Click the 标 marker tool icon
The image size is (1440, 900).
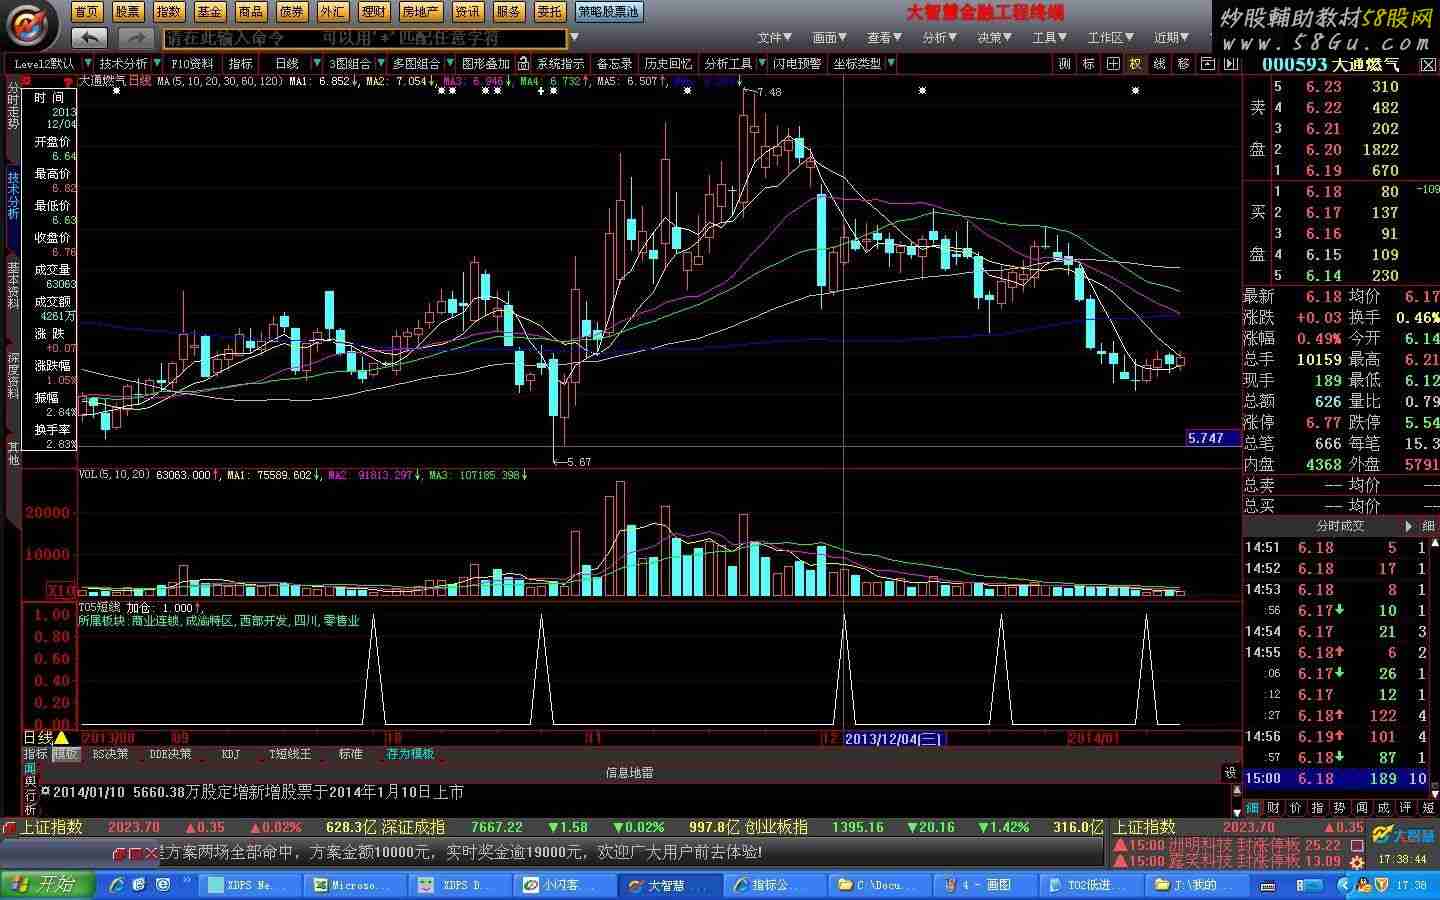tap(1088, 63)
